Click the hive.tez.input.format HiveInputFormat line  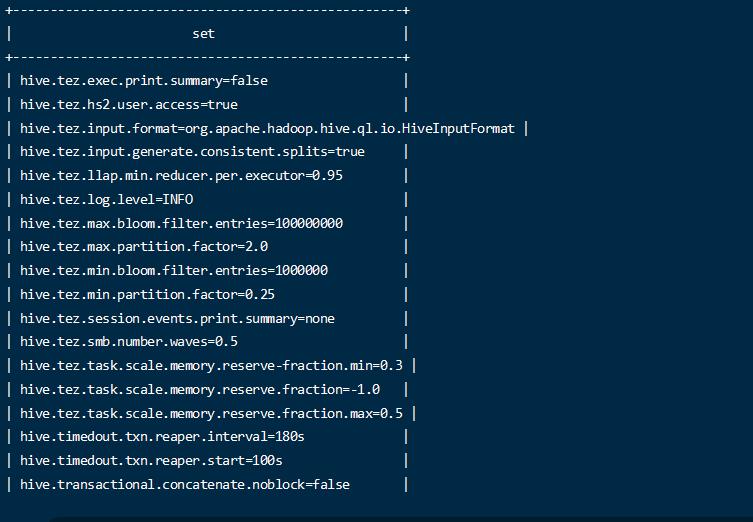pos(267,128)
